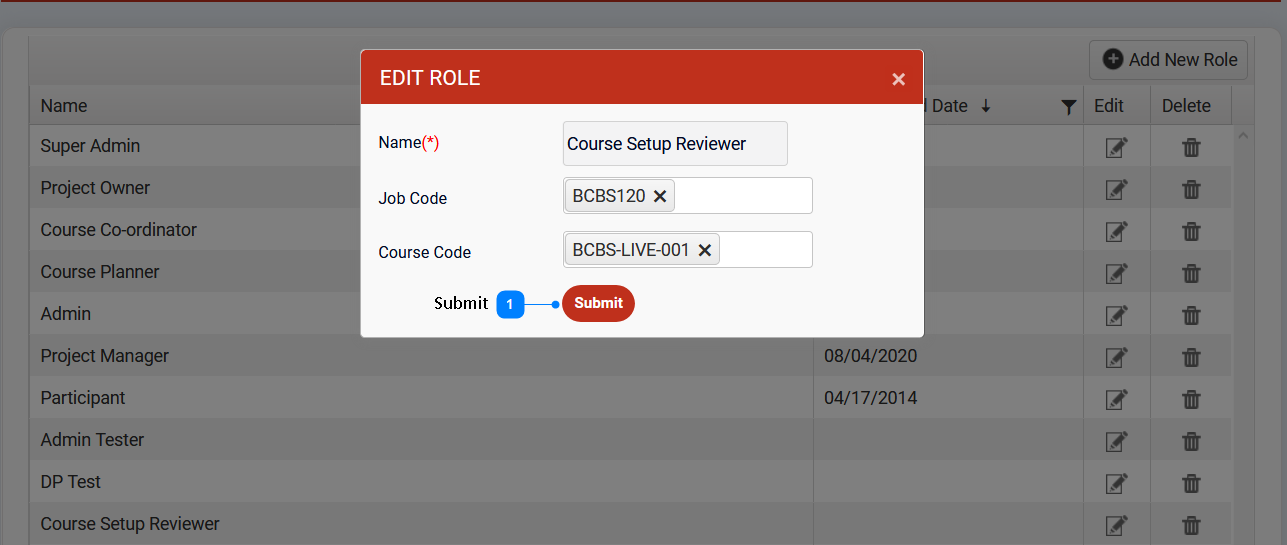Screen dimensions: 1287x545
Task: Remove the BCBS-LIVE-001 course code tag
Action: (704, 251)
